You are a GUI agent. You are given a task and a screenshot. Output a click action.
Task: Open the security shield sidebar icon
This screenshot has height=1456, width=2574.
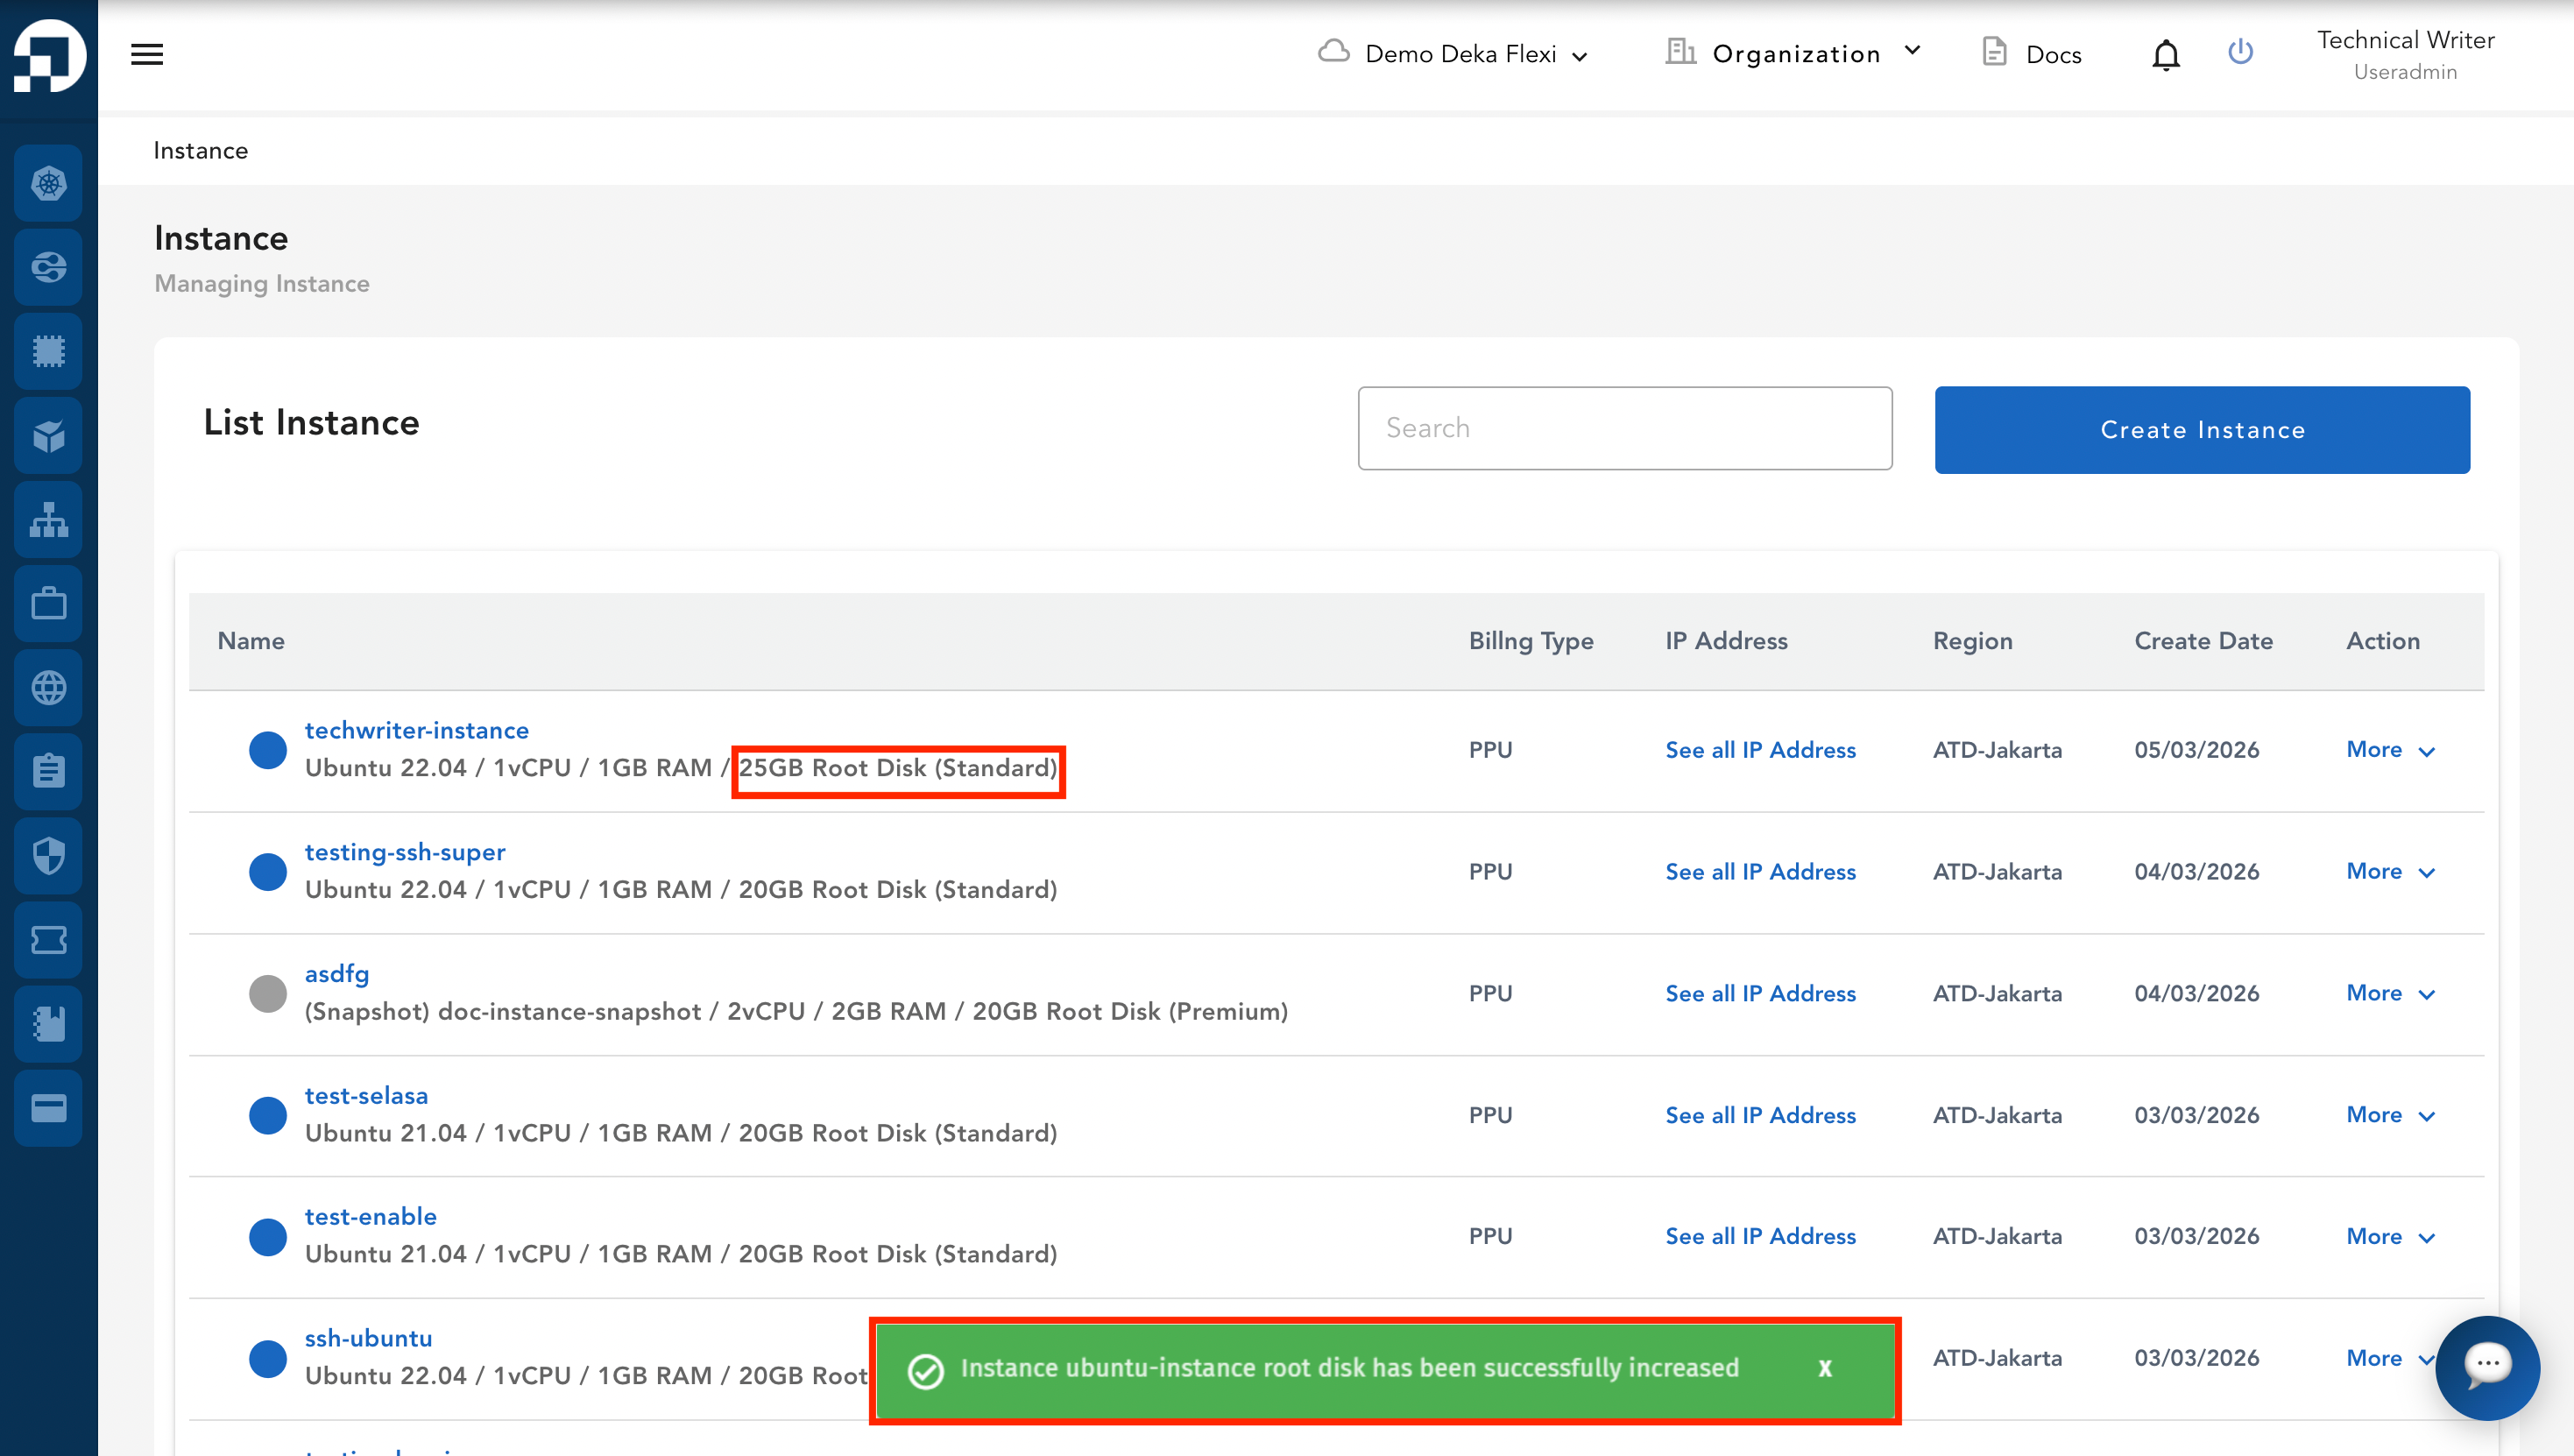[48, 856]
